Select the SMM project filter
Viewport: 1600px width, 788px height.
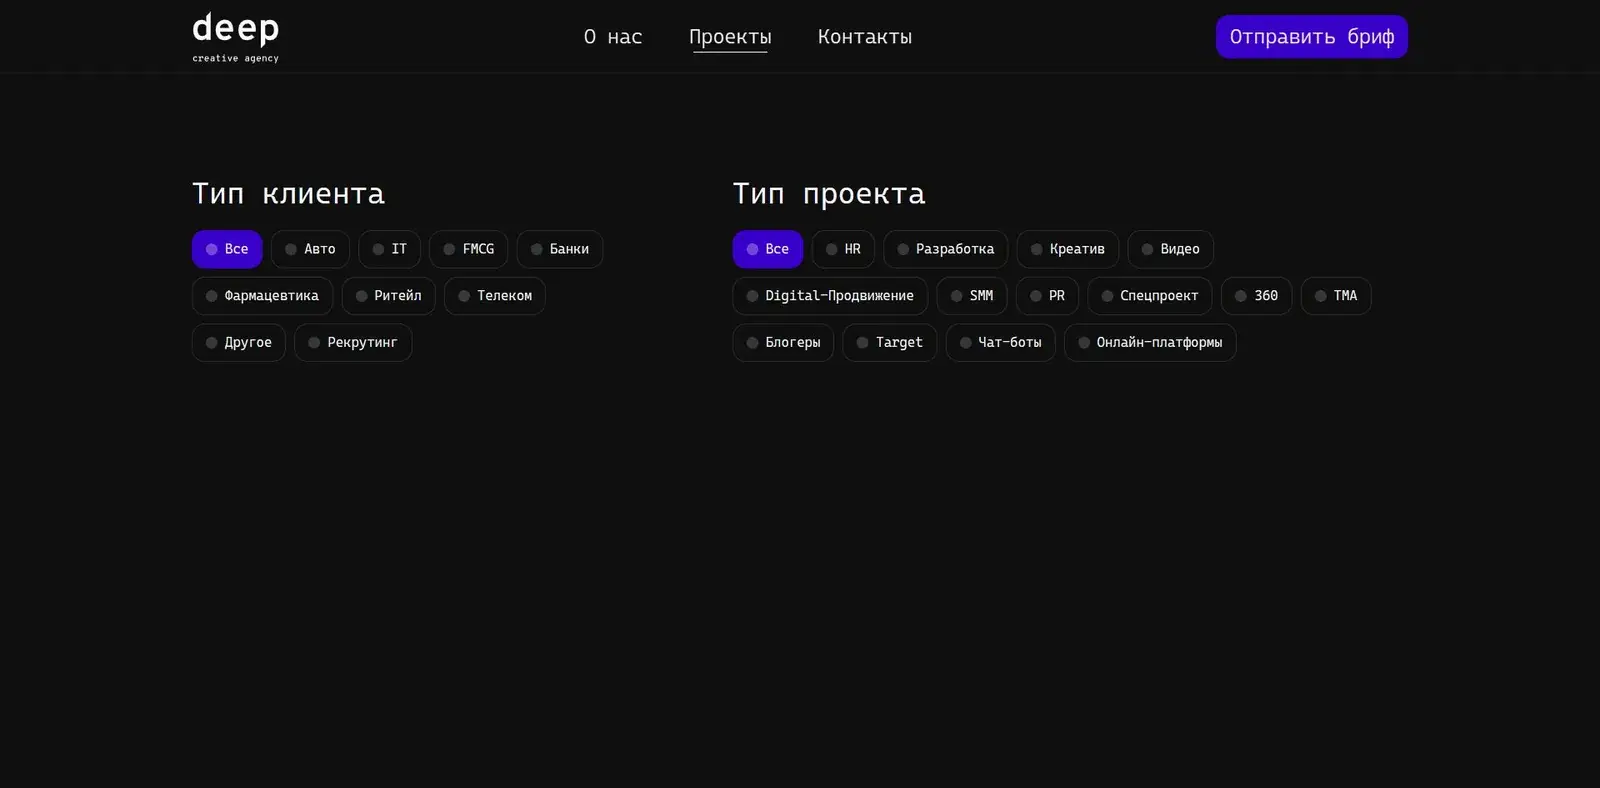pyautogui.click(x=972, y=296)
